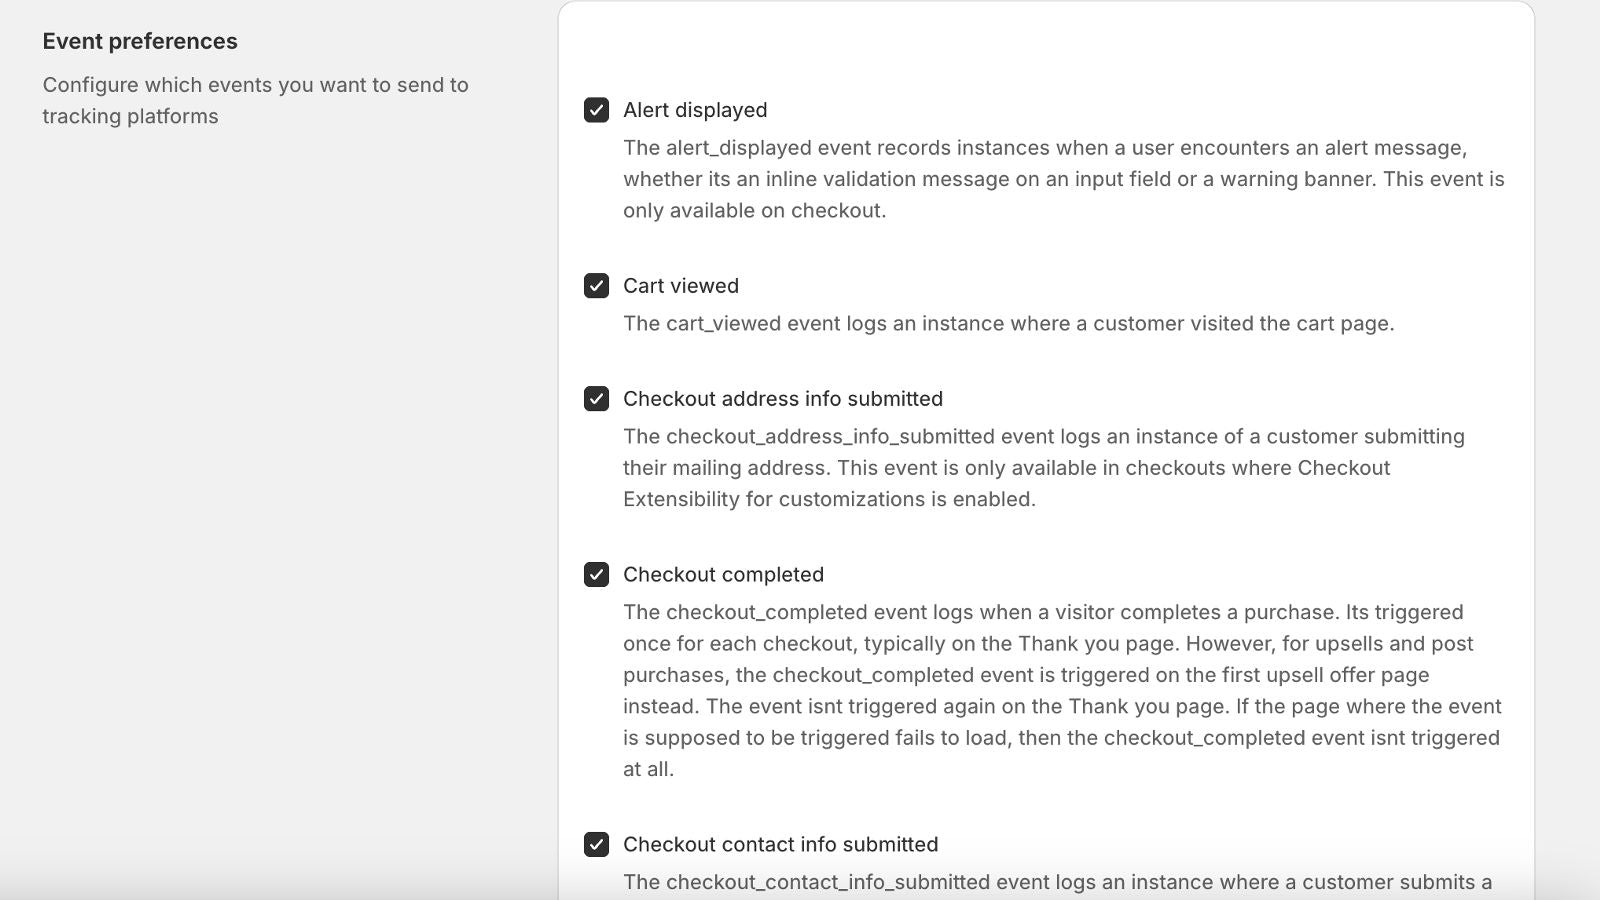Toggle Checkout address info submitted checkbox

coord(596,399)
